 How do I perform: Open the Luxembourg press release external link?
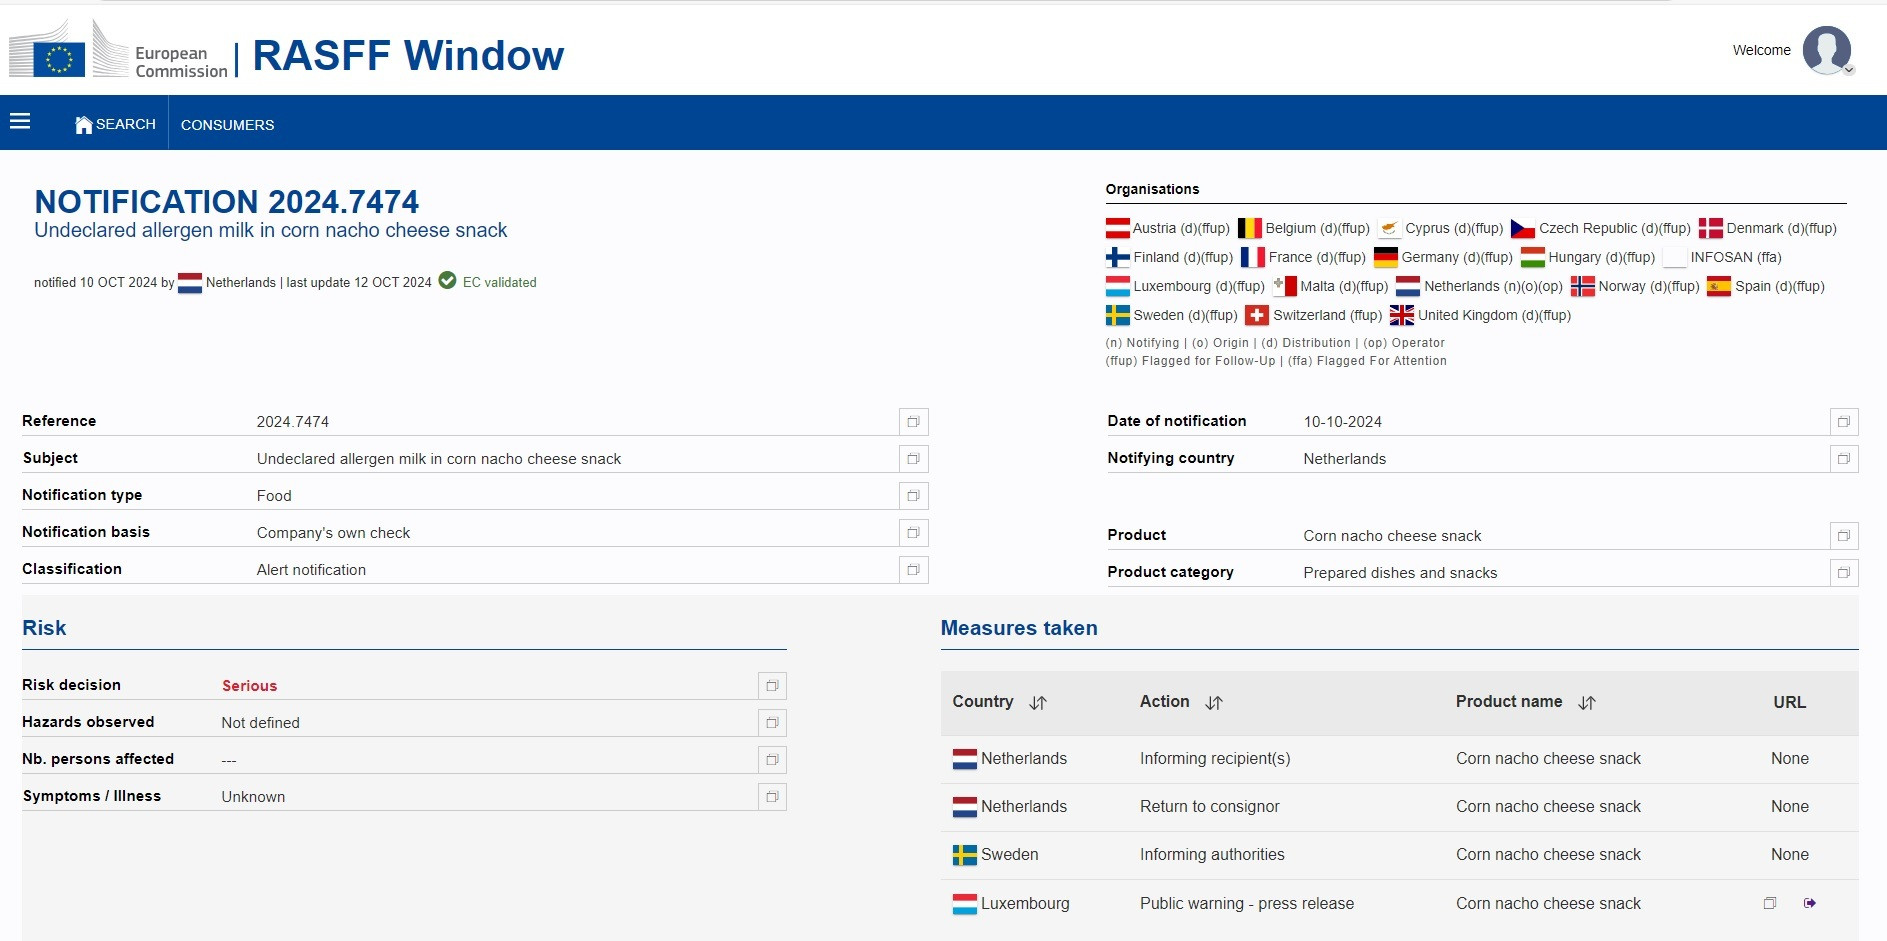click(1810, 903)
